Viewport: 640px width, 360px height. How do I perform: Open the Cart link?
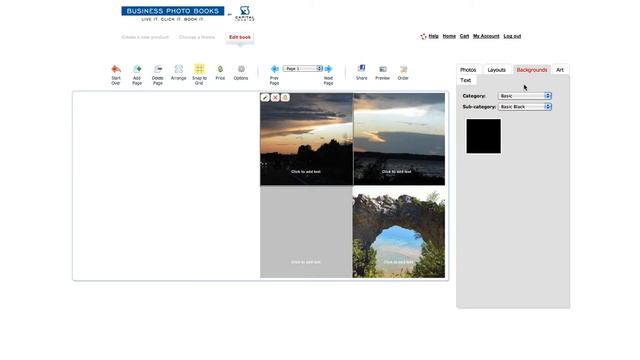(464, 36)
